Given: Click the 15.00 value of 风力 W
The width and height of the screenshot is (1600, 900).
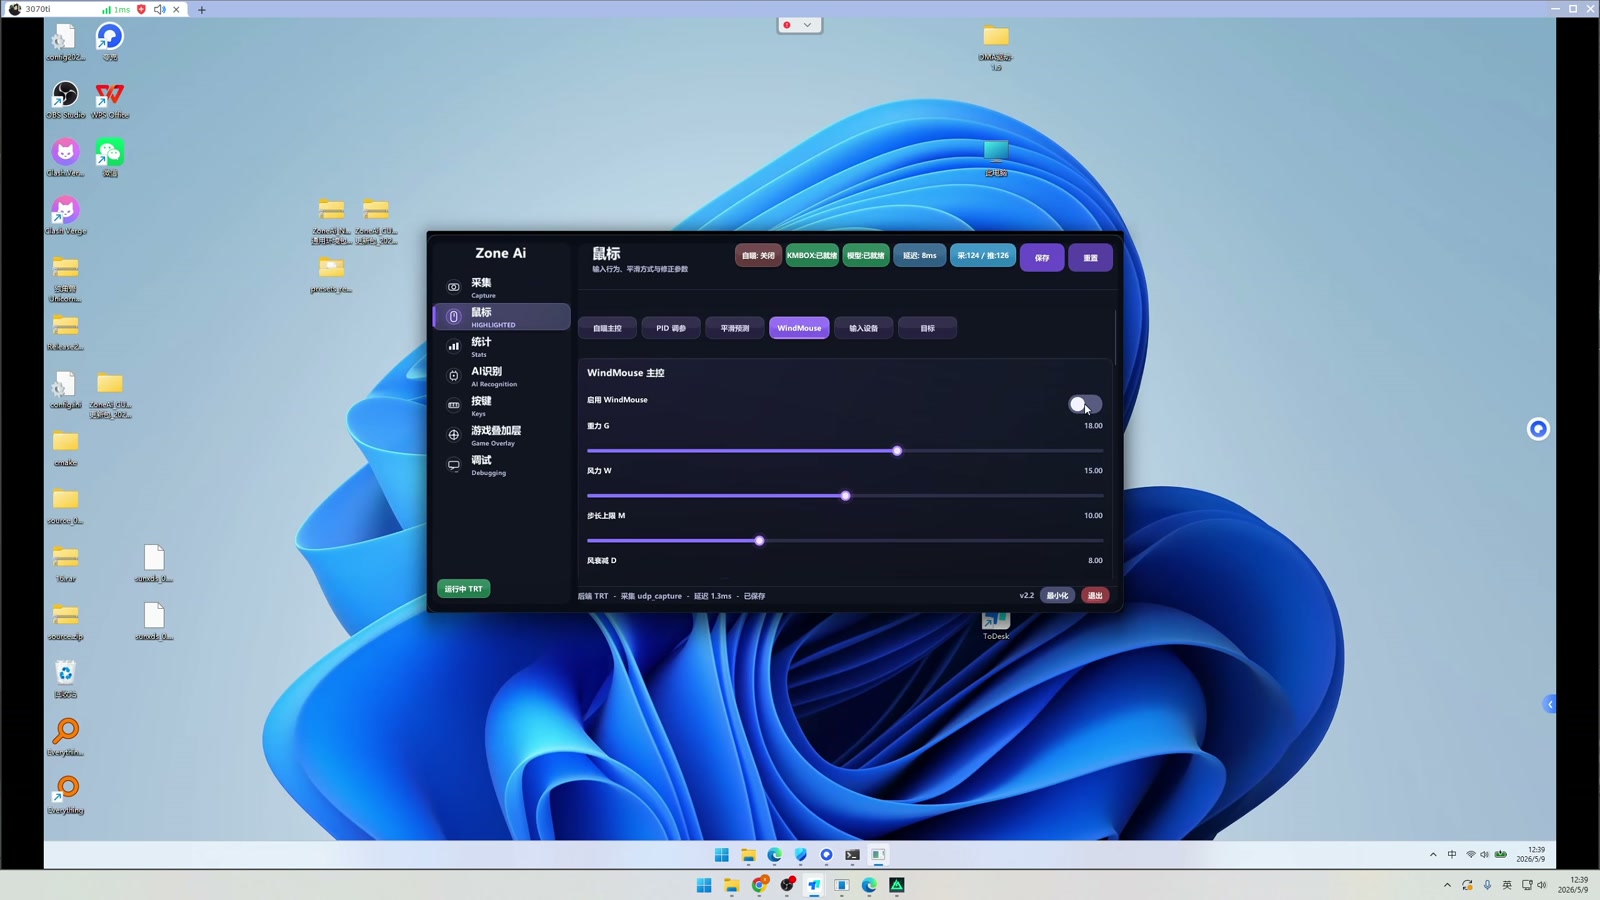Looking at the screenshot, I should pyautogui.click(x=1093, y=471).
